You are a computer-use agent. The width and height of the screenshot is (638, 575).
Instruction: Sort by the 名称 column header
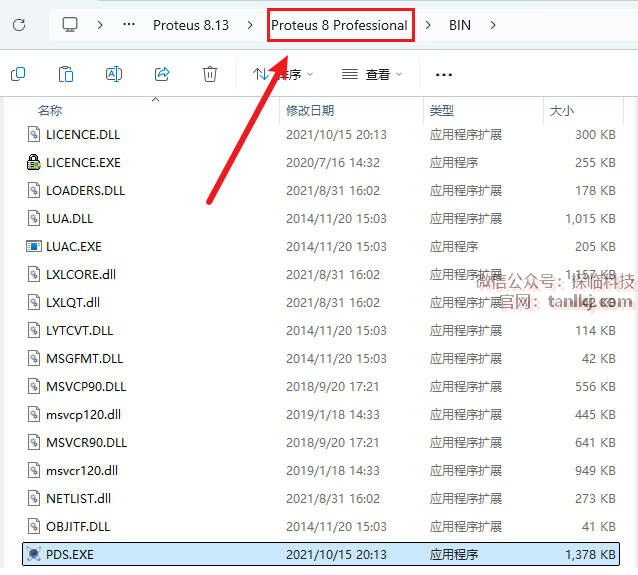point(50,110)
